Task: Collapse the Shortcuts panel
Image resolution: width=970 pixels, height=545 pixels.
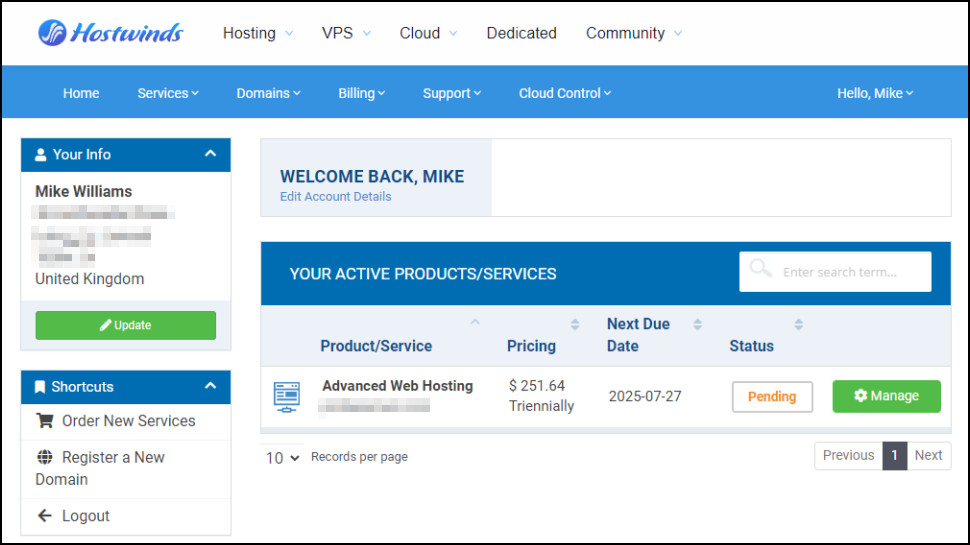Action: 210,386
